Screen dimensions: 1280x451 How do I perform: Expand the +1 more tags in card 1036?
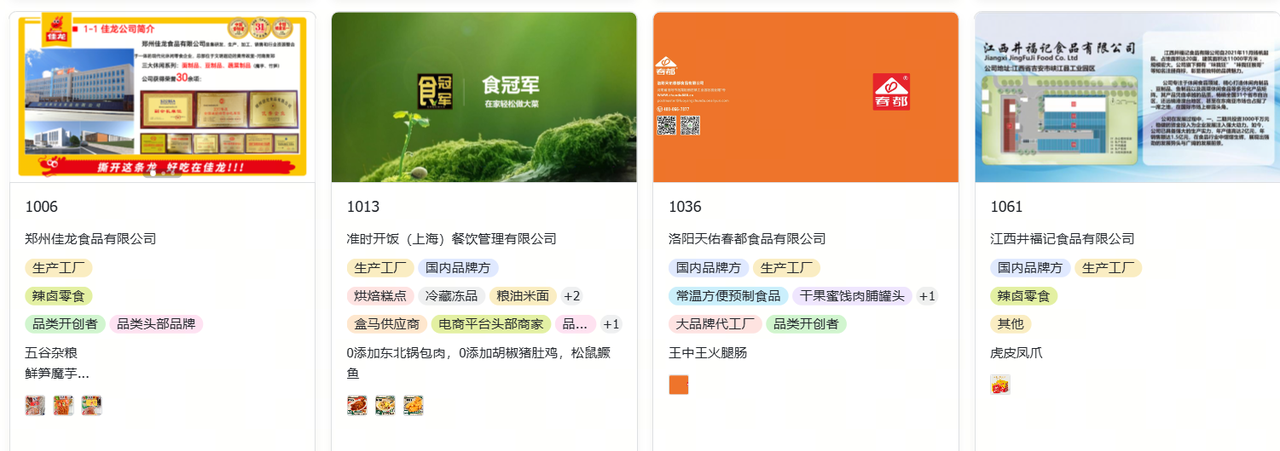point(928,296)
